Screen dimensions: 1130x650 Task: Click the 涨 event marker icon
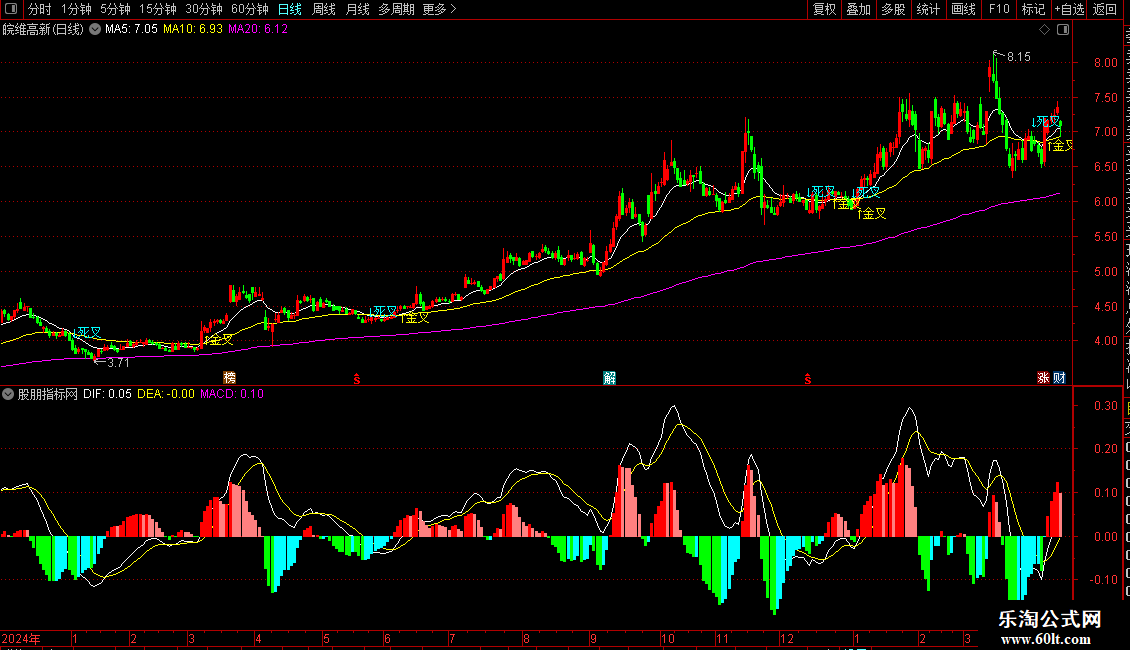1043,378
